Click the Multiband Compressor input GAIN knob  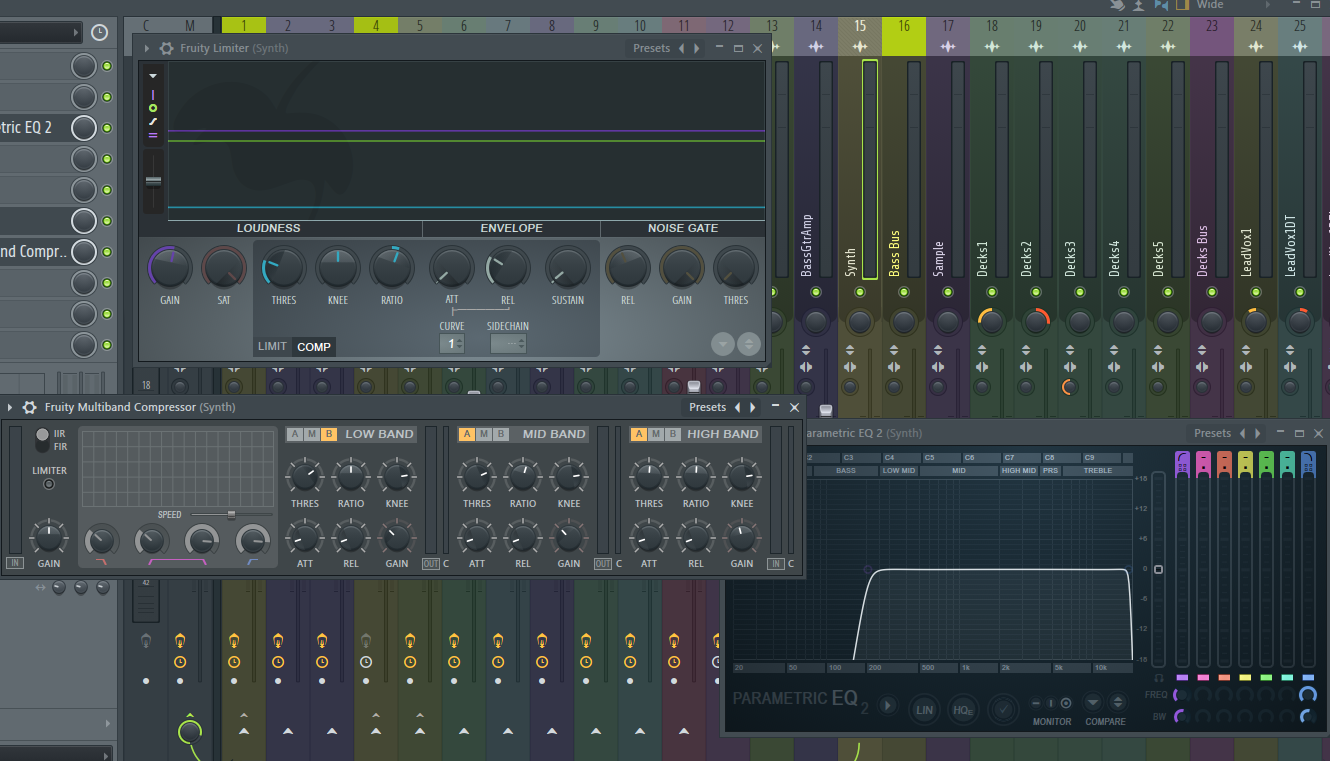[49, 537]
